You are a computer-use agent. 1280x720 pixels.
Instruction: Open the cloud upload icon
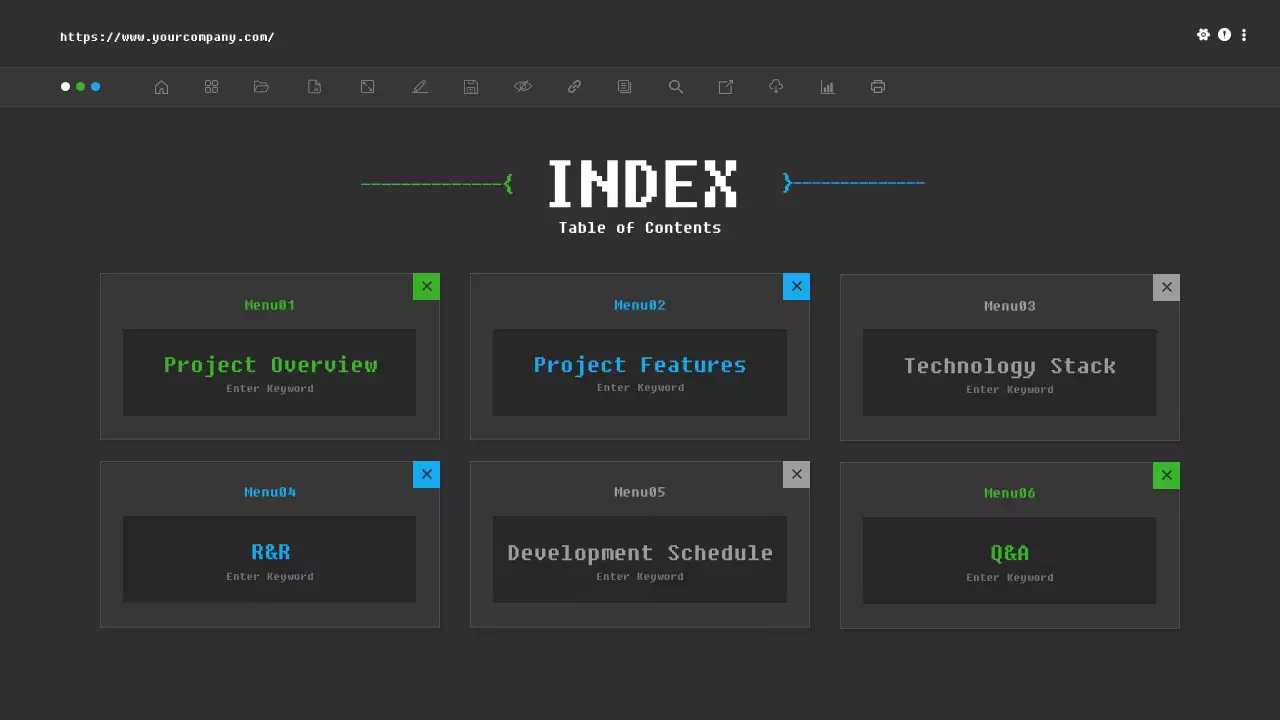[x=776, y=87]
